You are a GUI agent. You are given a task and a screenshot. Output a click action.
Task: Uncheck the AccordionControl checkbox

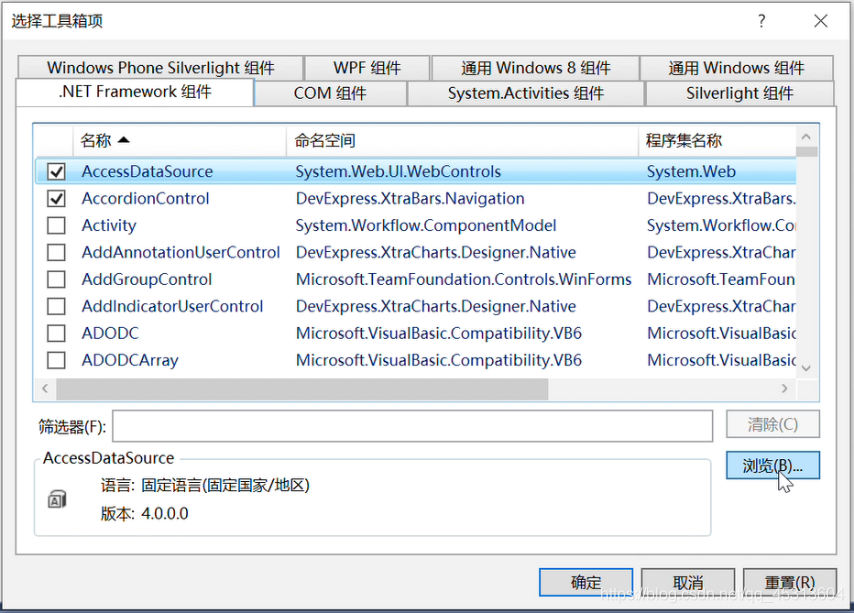55,198
